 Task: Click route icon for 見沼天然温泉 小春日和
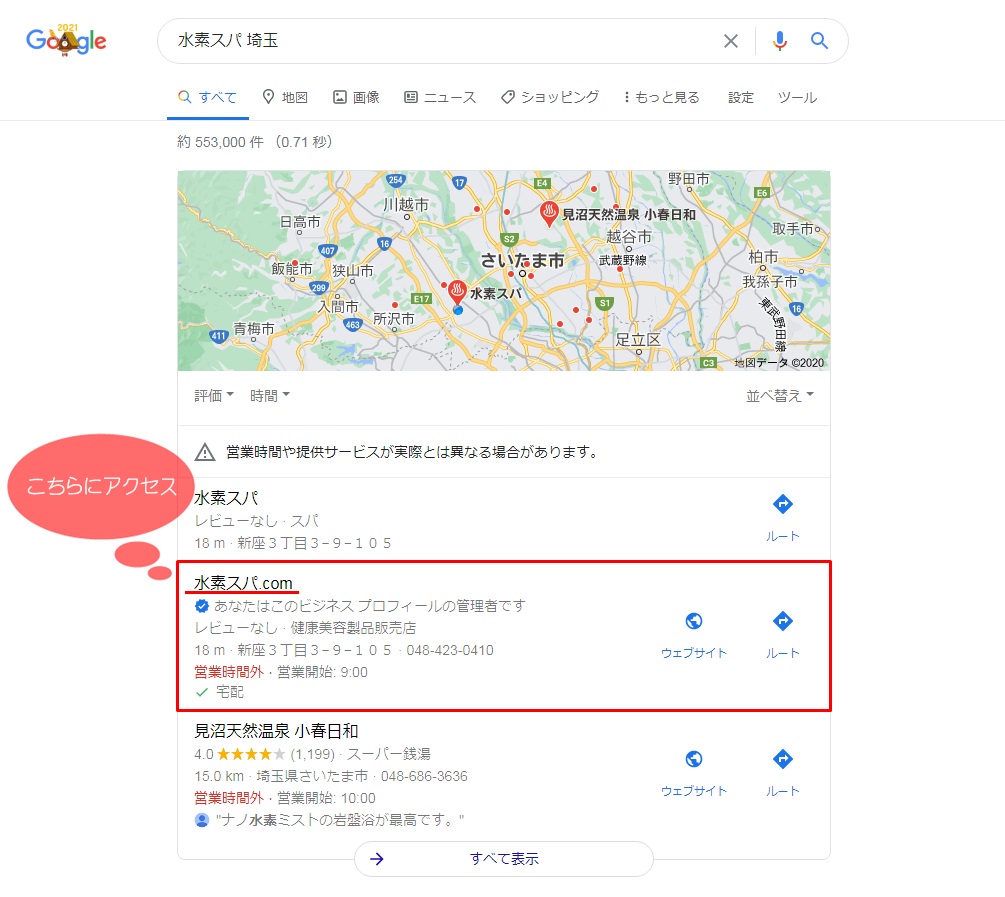pyautogui.click(x=783, y=759)
